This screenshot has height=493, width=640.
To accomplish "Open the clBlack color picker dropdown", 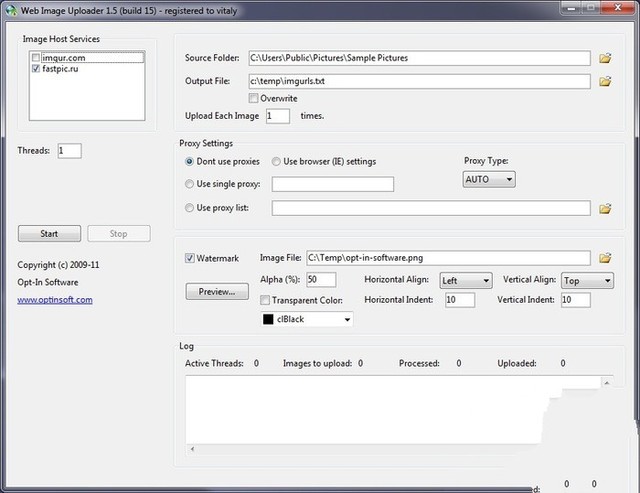I will tap(306, 319).
